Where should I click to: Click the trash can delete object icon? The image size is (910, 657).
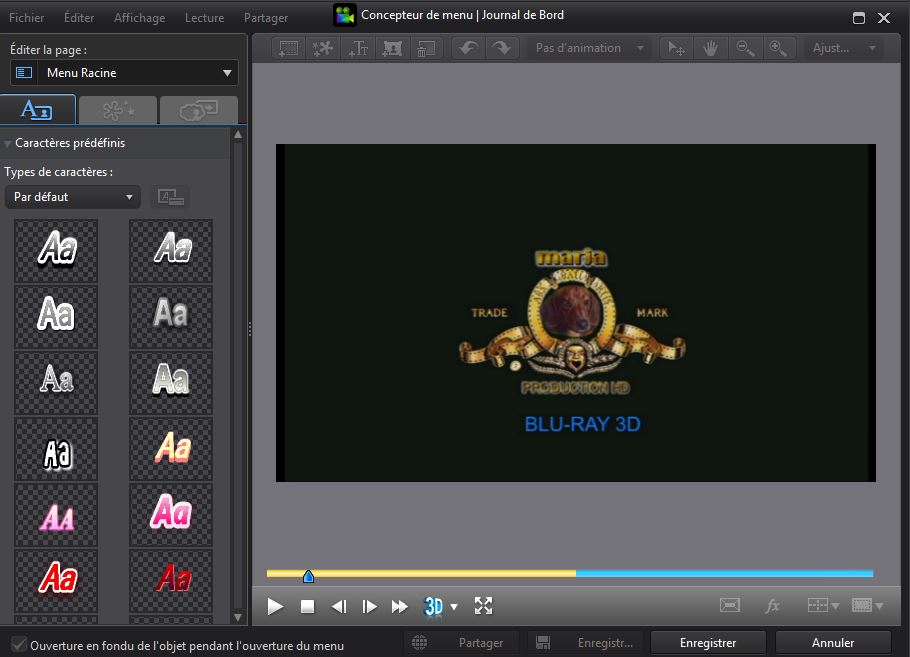point(427,48)
